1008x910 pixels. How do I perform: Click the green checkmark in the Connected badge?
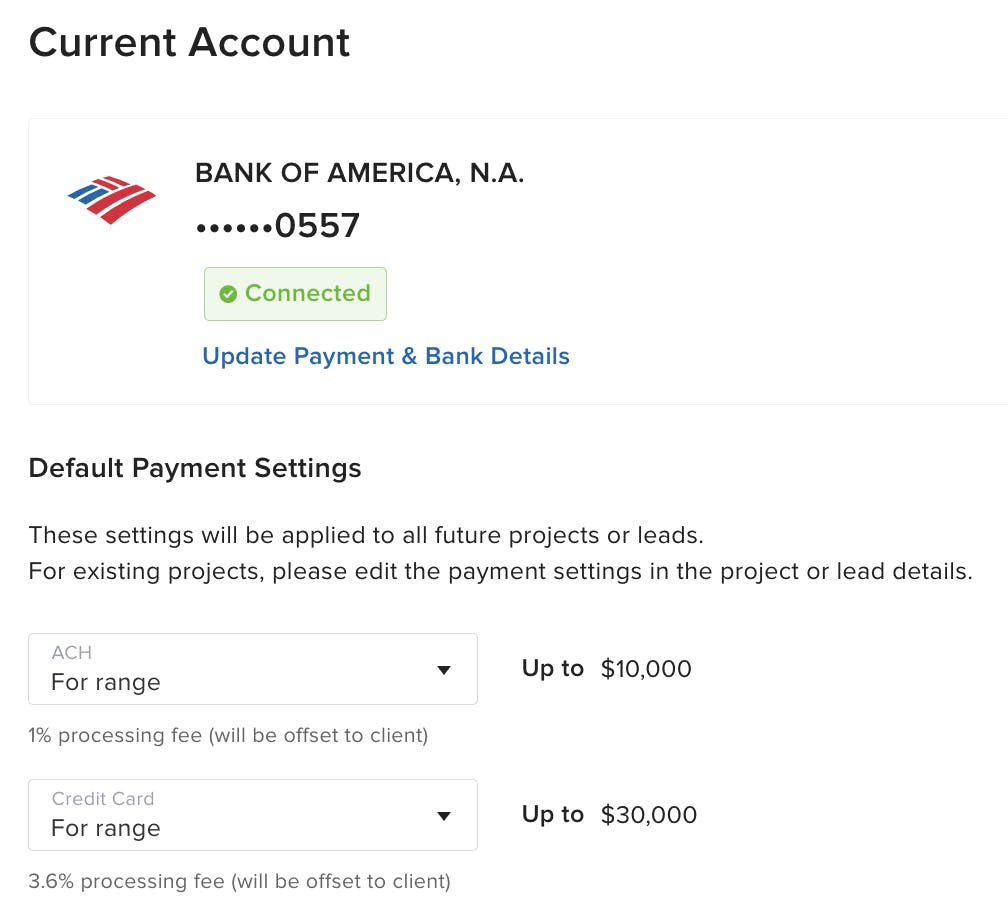pos(228,293)
